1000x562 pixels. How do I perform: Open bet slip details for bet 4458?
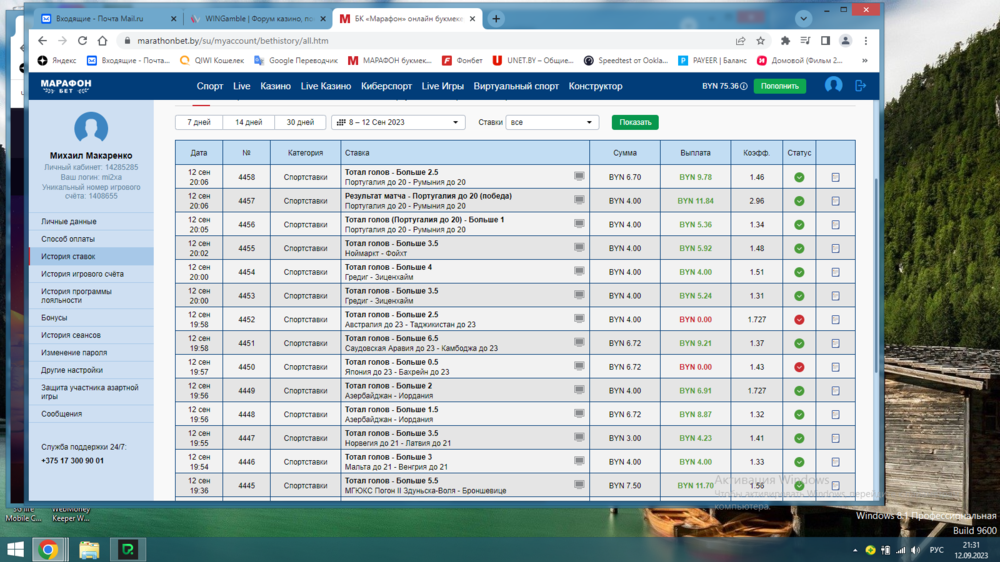point(835,177)
